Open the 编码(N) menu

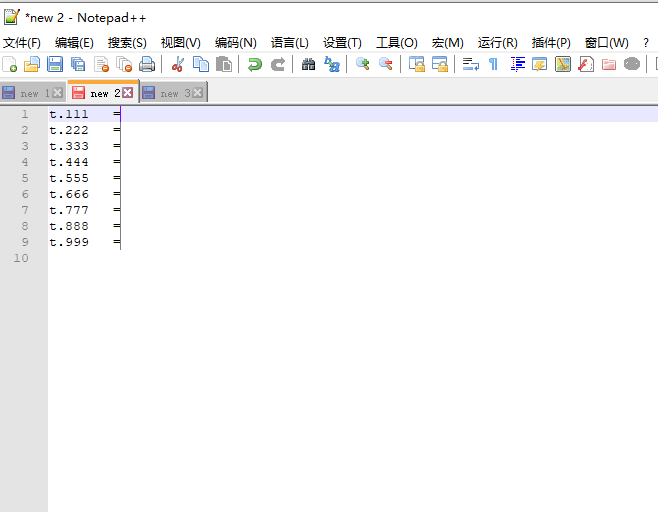pos(235,43)
